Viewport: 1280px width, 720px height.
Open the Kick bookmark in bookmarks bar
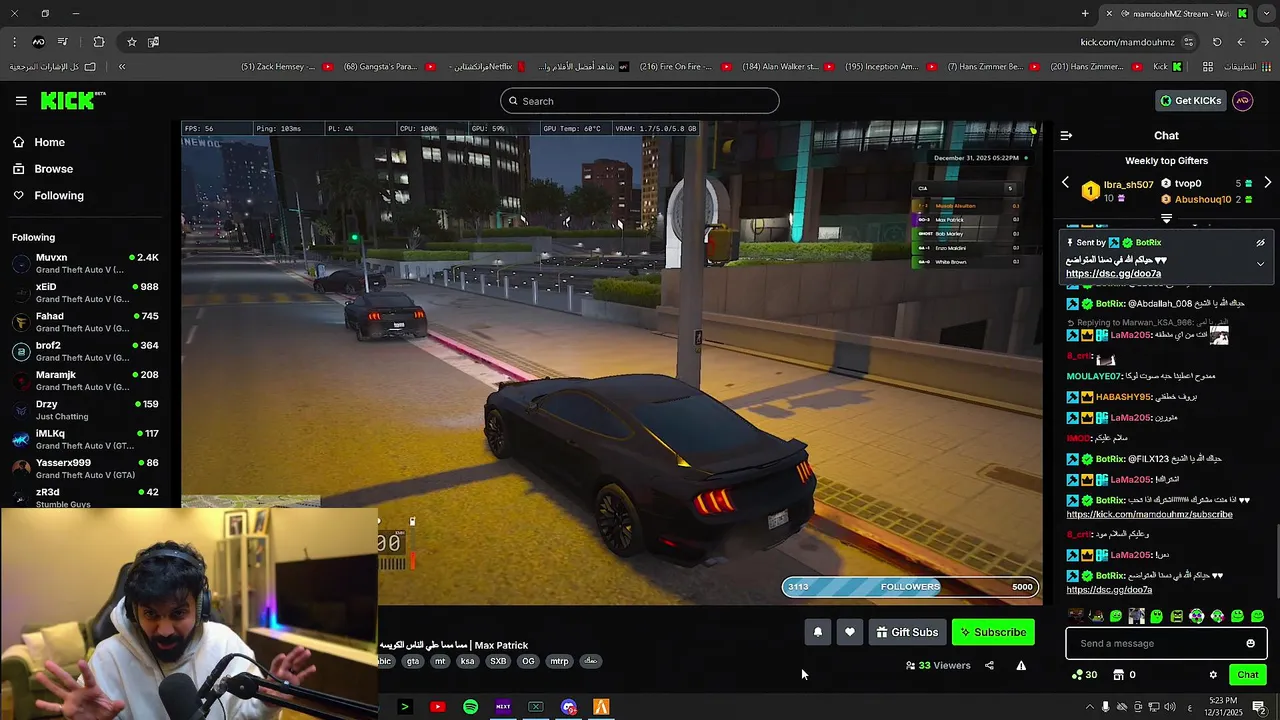[1167, 67]
